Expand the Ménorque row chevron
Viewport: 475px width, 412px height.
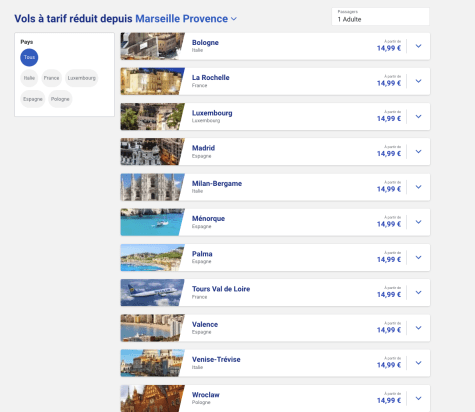point(419,222)
